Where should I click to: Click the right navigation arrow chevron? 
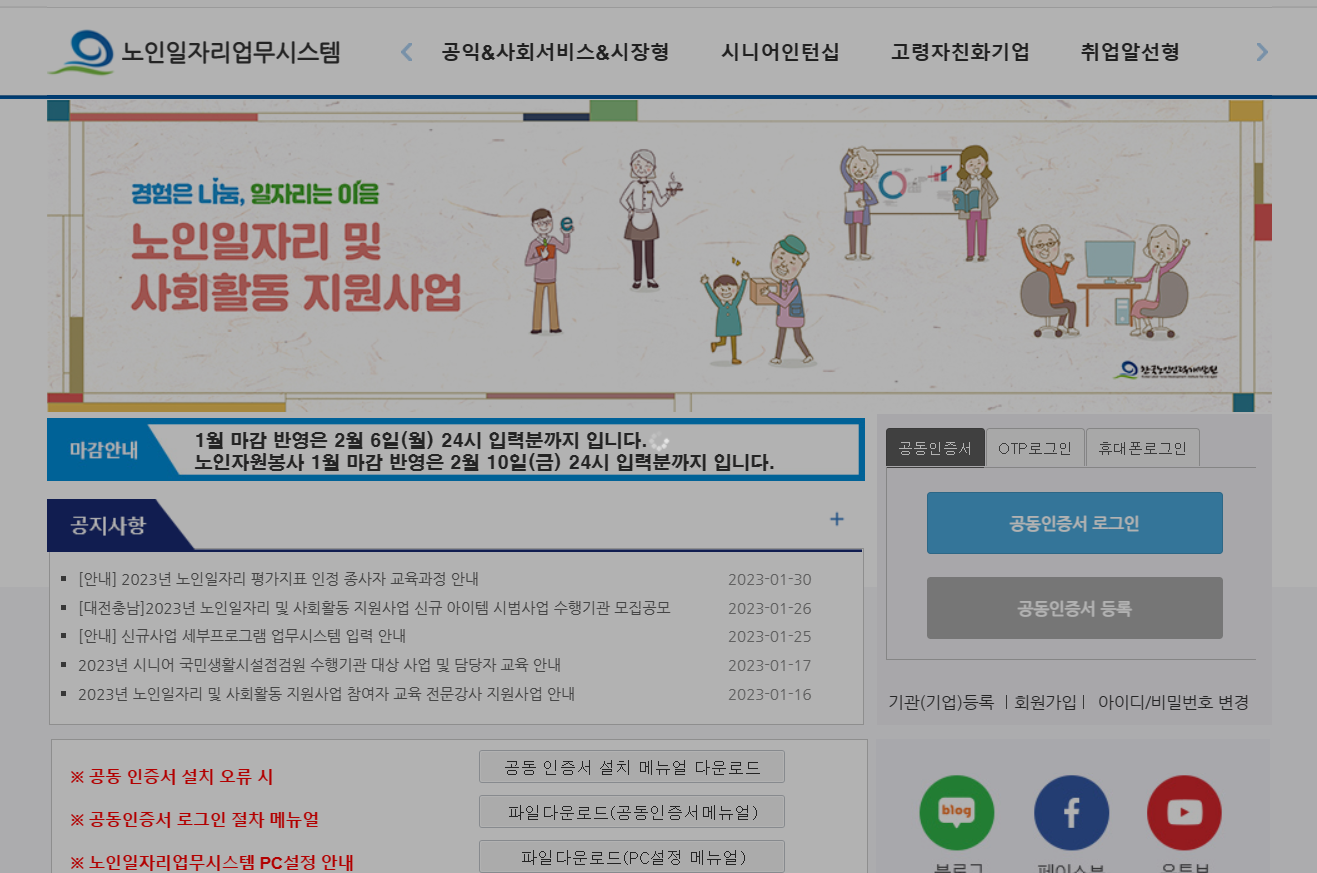[x=1262, y=51]
